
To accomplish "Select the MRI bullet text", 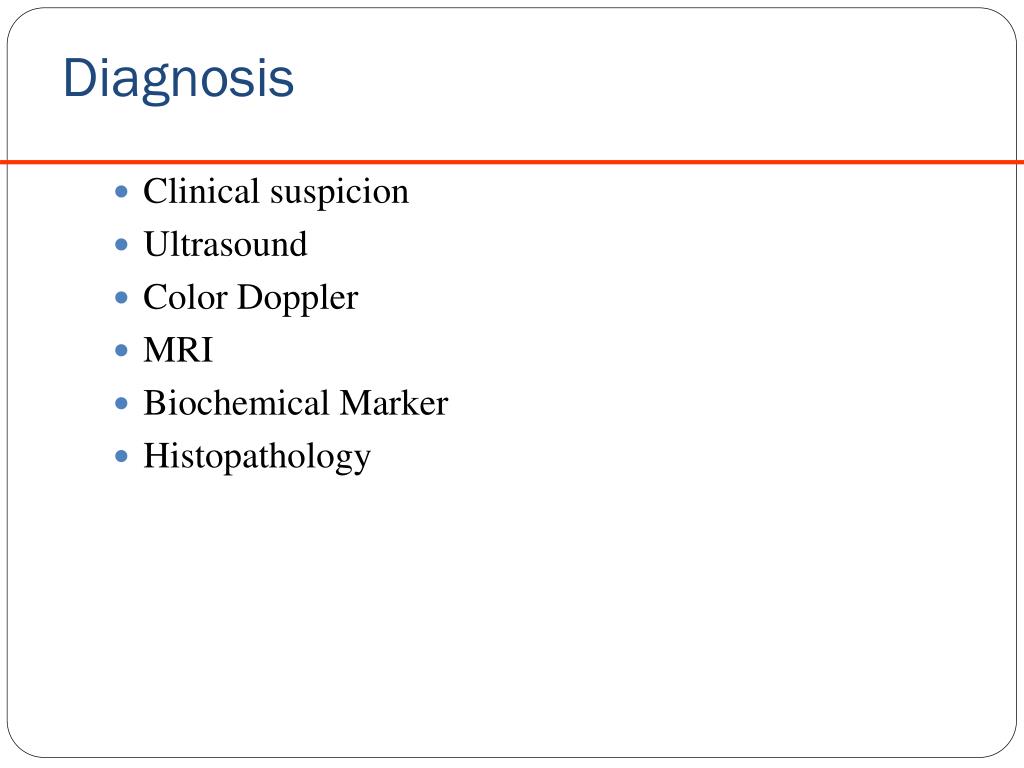I will pos(178,351).
